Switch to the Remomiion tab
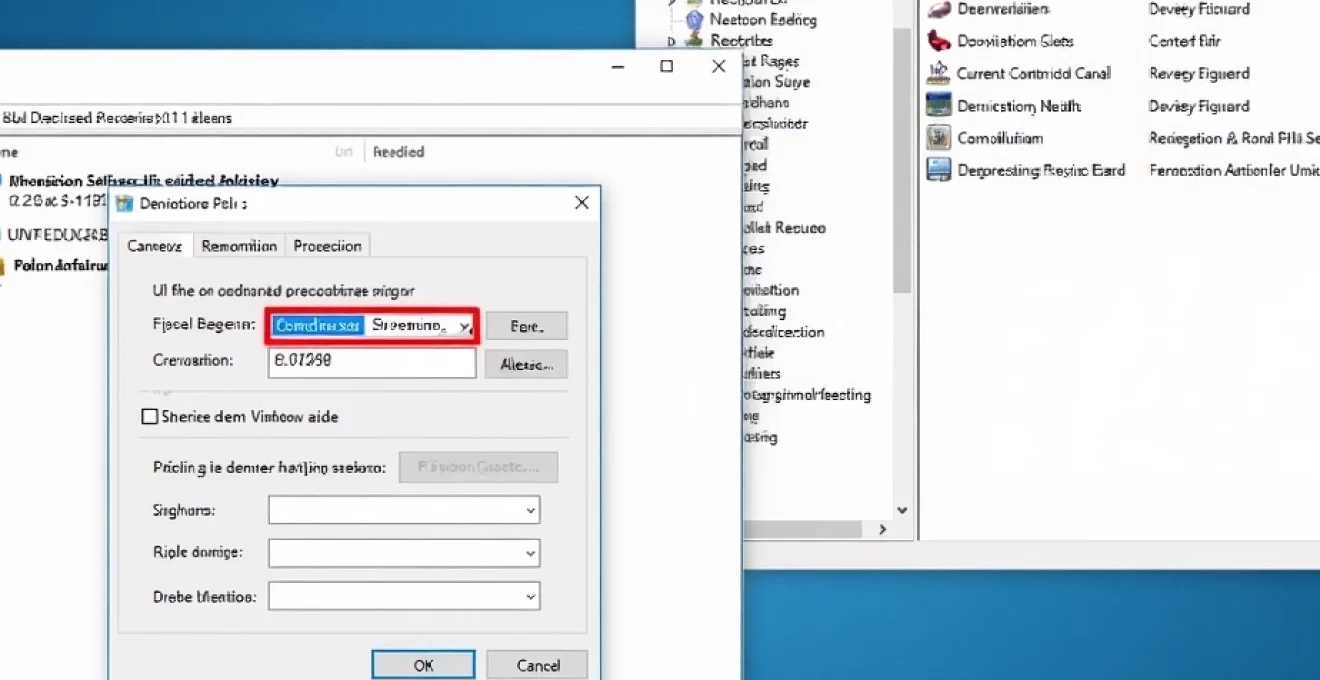 pyautogui.click(x=238, y=246)
